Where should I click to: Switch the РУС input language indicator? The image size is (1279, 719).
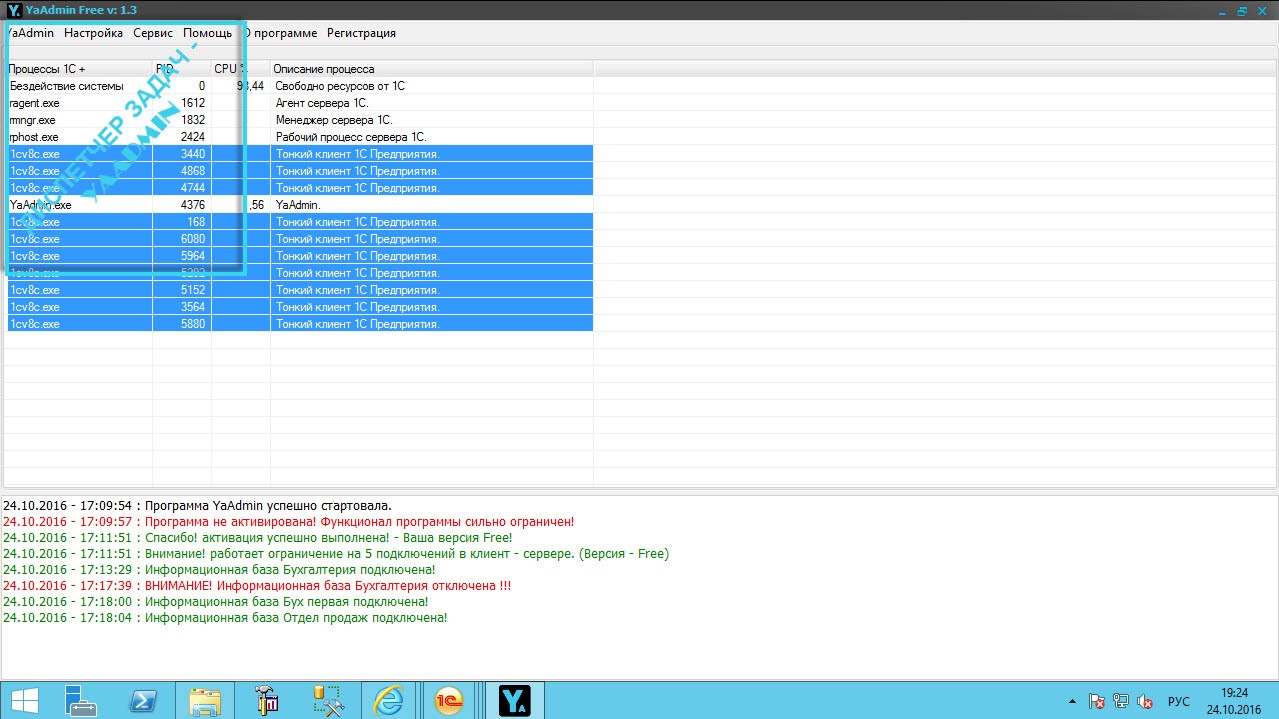pyautogui.click(x=1179, y=701)
